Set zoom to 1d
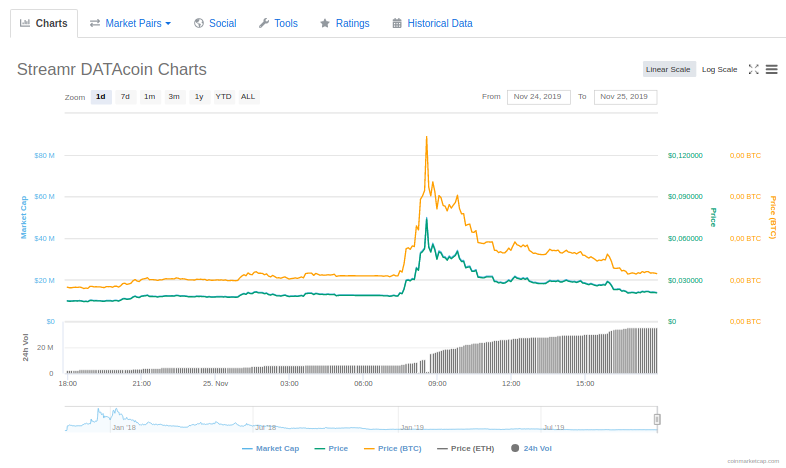 (101, 97)
